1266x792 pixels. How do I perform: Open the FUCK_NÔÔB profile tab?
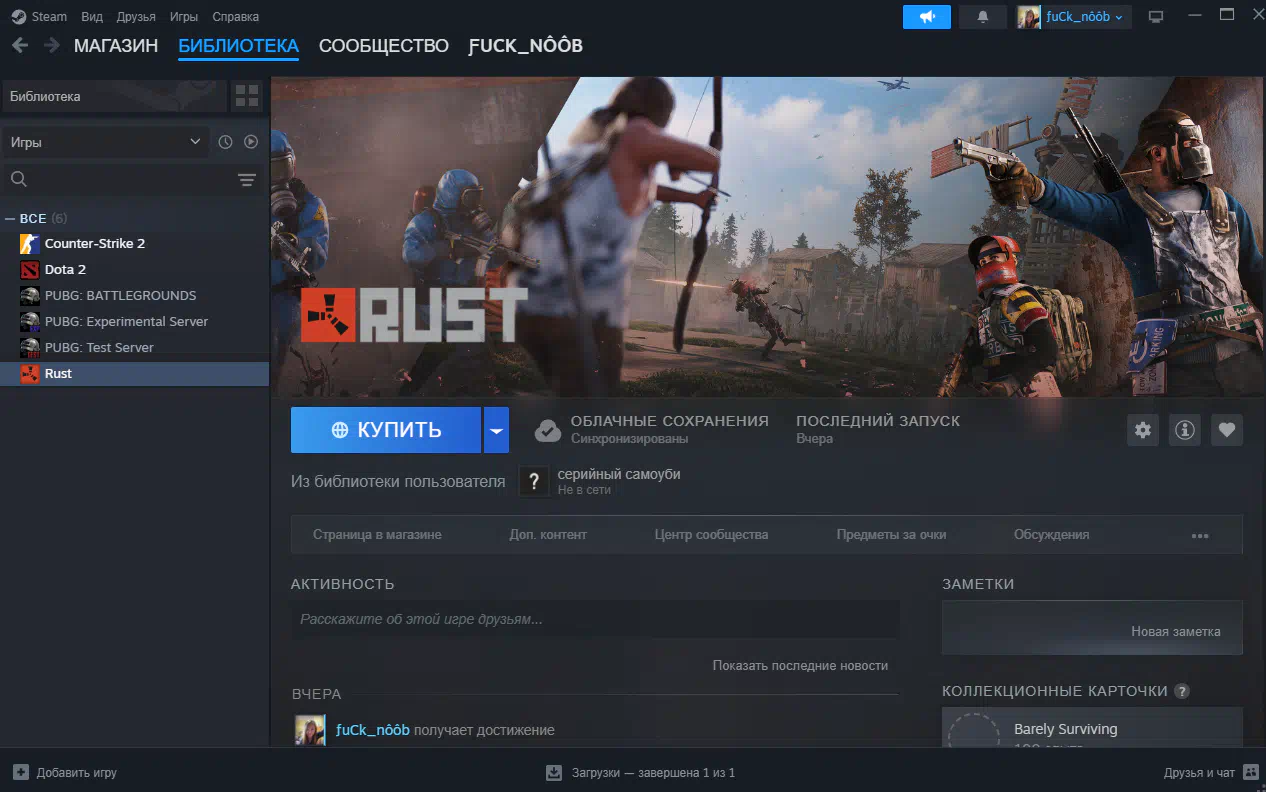click(x=526, y=46)
